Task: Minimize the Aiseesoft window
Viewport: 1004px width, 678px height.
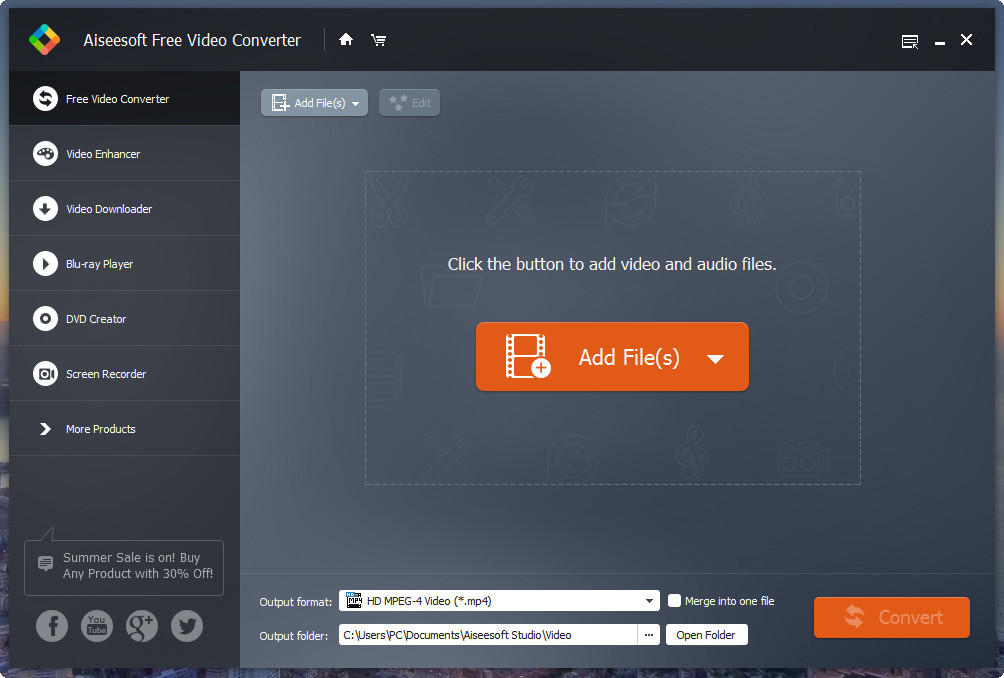Action: tap(939, 43)
